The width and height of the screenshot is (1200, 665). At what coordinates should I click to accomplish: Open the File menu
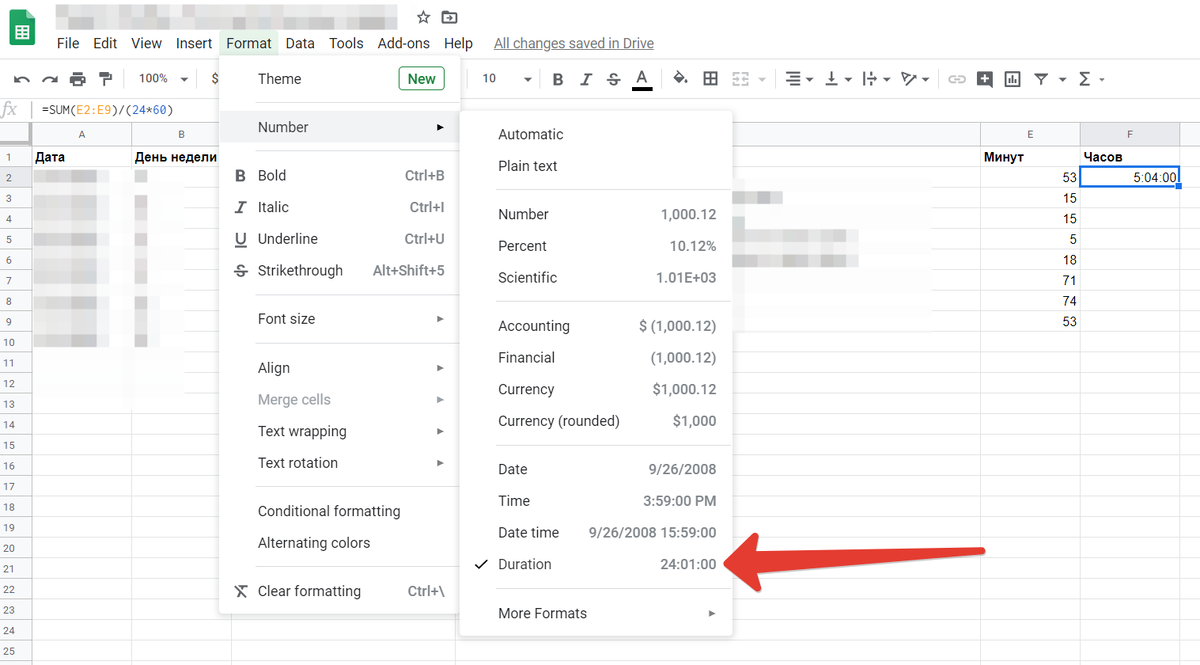pos(68,43)
